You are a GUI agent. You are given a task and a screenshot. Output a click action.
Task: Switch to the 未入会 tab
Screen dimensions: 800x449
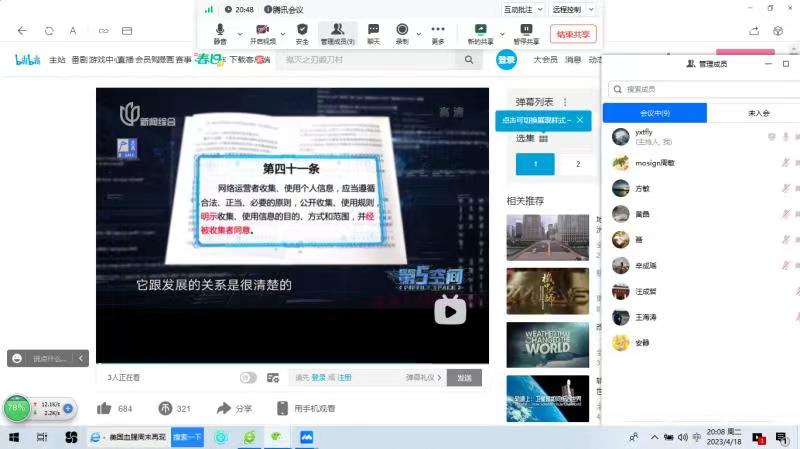pyautogui.click(x=758, y=113)
